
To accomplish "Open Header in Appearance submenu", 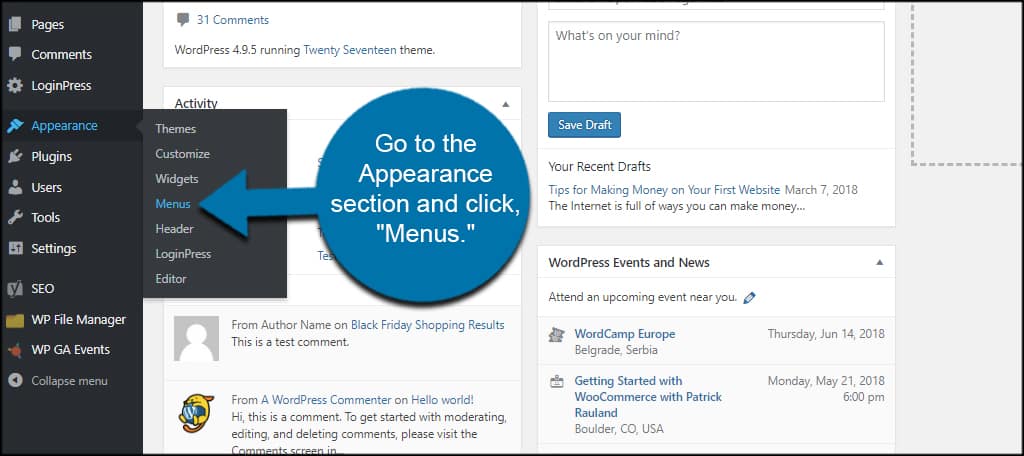I will click(x=174, y=229).
